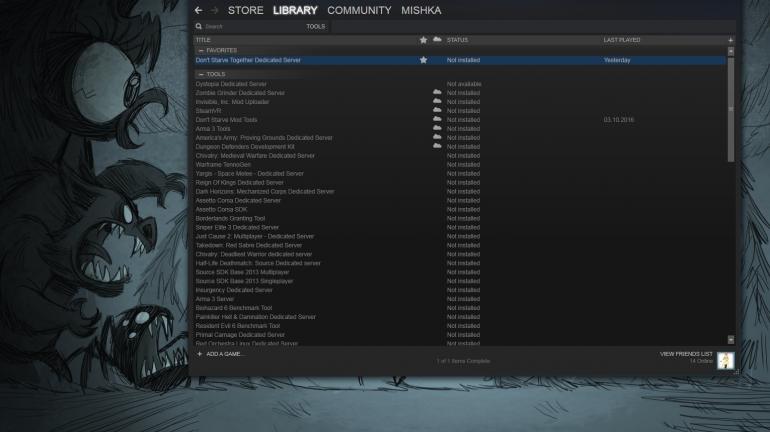Click the scrollbar down arrow

point(731,339)
